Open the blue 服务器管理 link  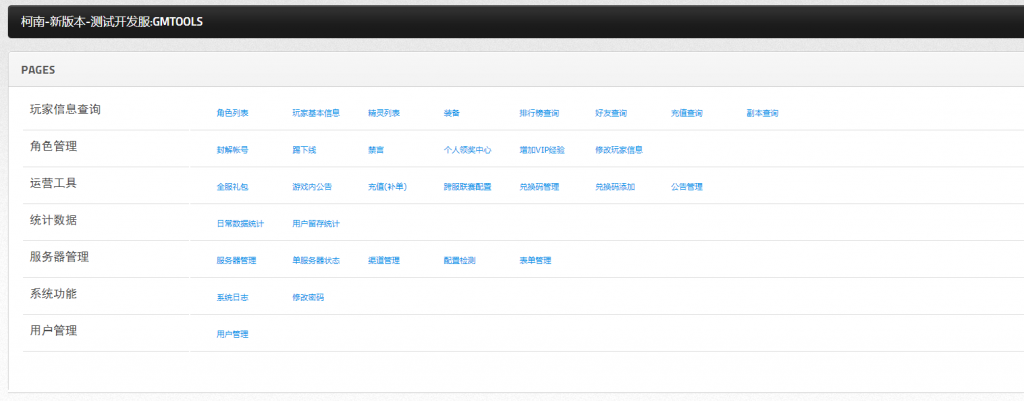pos(236,261)
